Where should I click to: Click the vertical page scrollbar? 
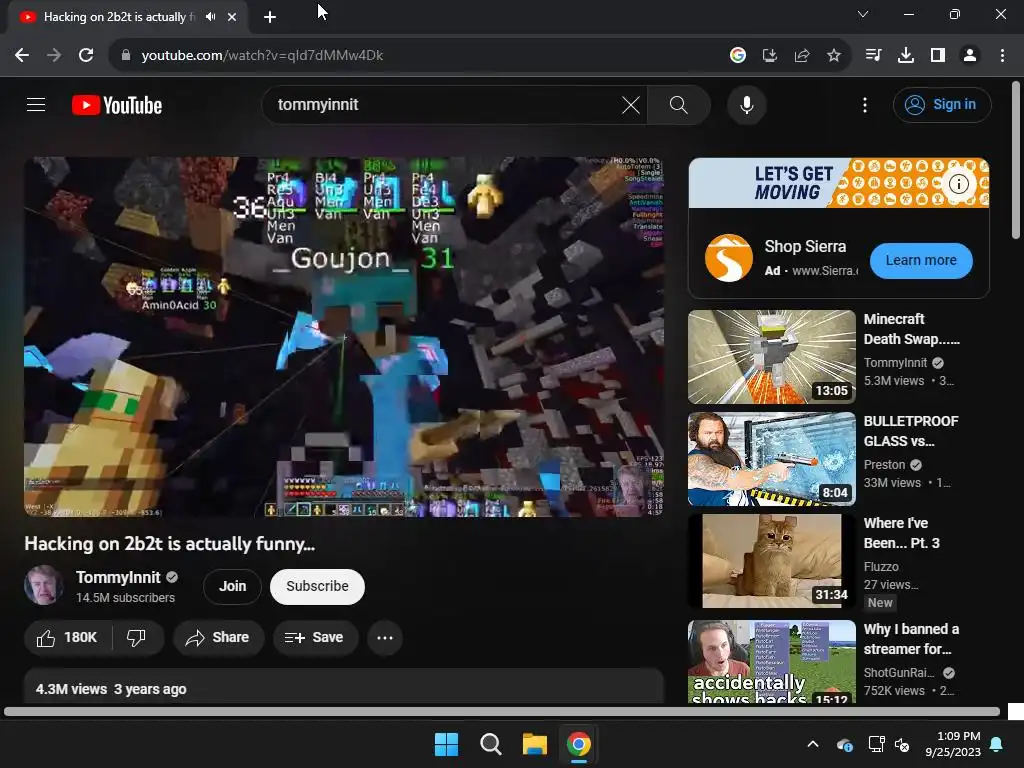coord(1016,160)
